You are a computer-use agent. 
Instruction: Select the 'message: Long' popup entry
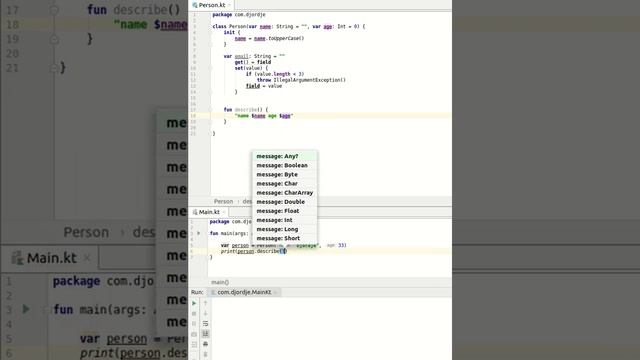click(284, 229)
